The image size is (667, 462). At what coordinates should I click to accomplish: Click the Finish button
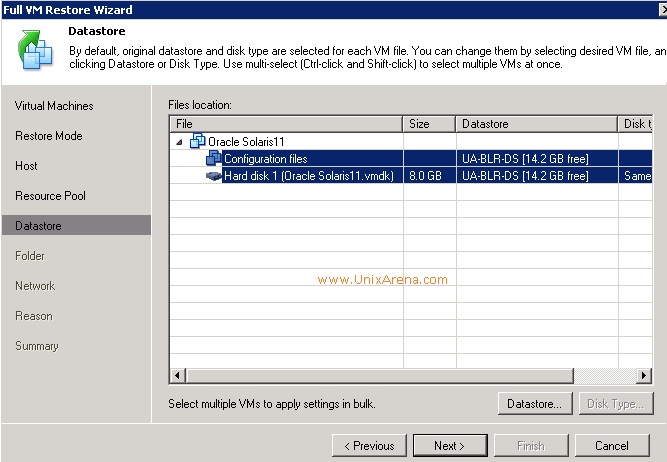click(x=531, y=445)
